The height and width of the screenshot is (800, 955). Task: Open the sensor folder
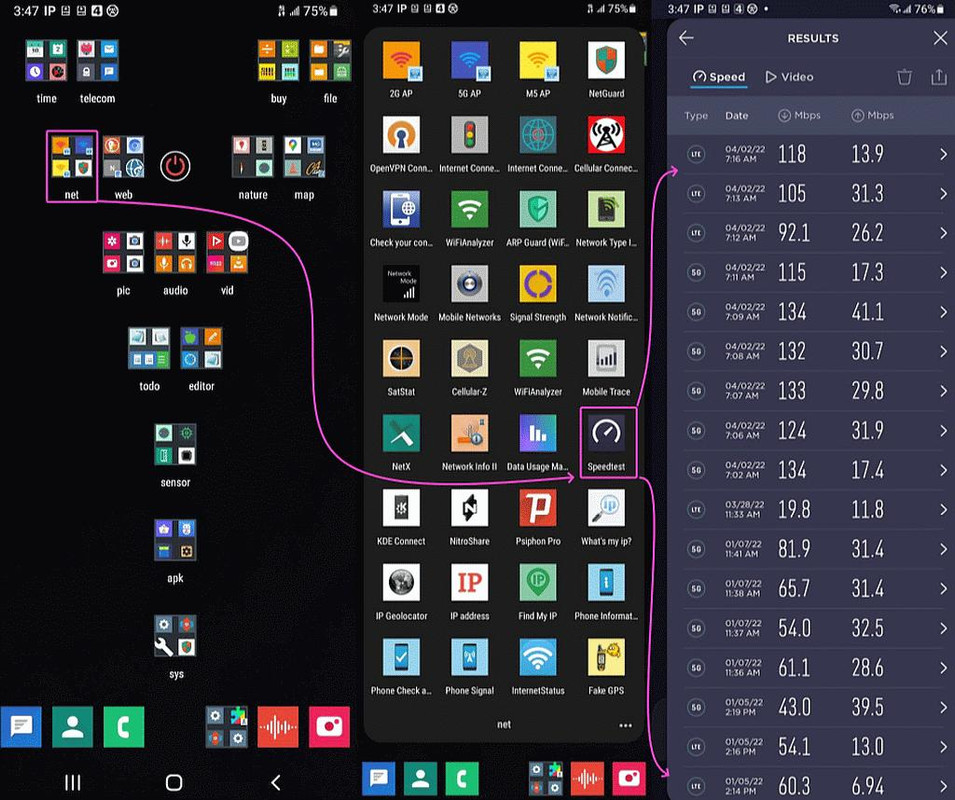click(175, 444)
